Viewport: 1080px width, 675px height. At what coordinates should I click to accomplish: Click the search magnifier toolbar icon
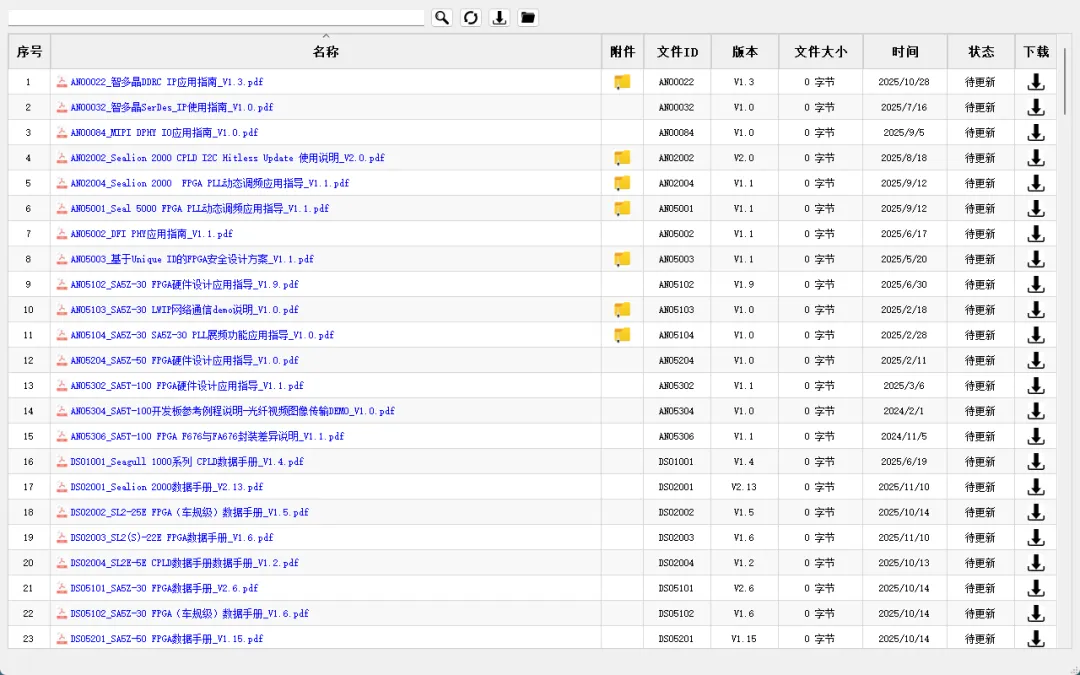pos(442,18)
